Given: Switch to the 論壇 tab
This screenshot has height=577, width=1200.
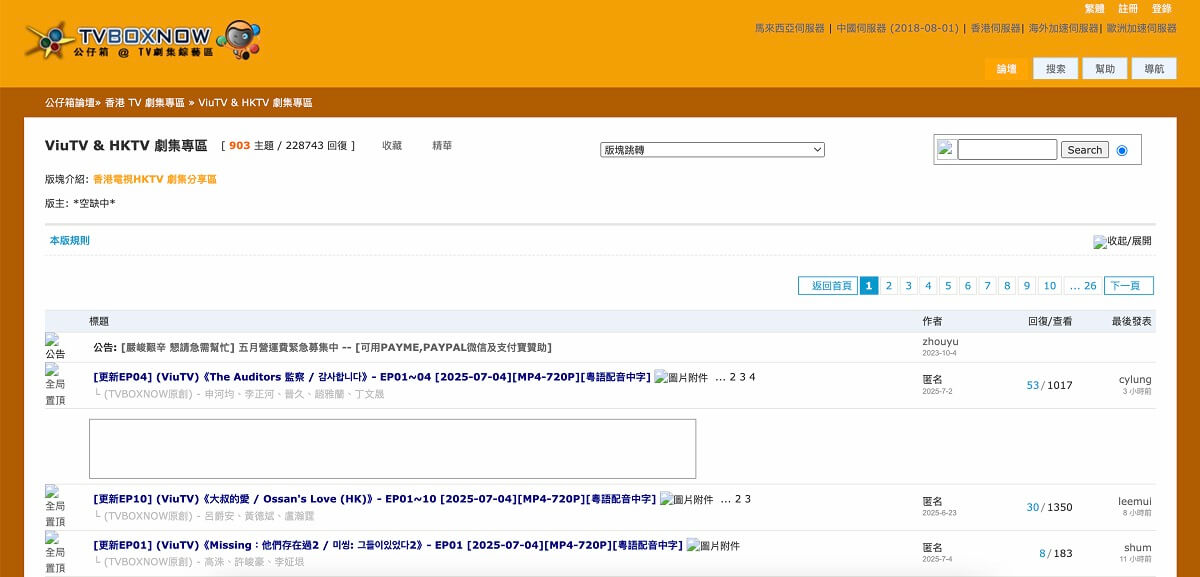Looking at the screenshot, I should [x=1007, y=69].
